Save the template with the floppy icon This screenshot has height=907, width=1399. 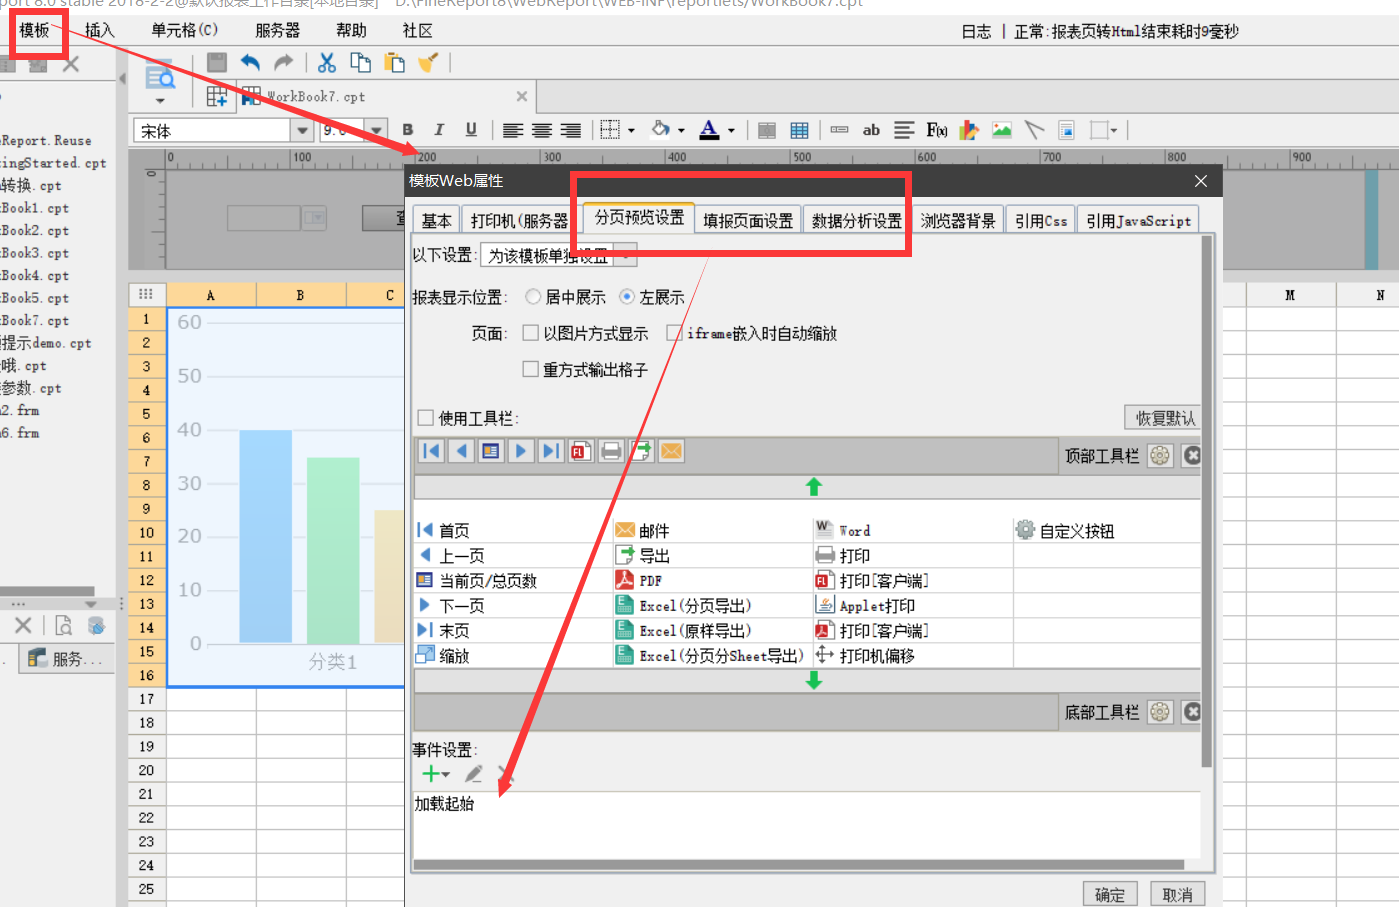[x=217, y=62]
